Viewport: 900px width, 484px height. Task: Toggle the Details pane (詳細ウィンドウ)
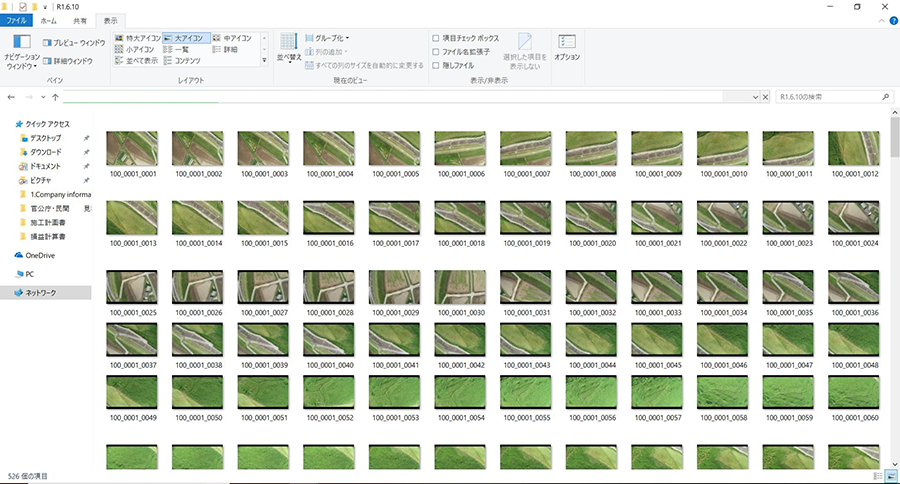pos(68,61)
